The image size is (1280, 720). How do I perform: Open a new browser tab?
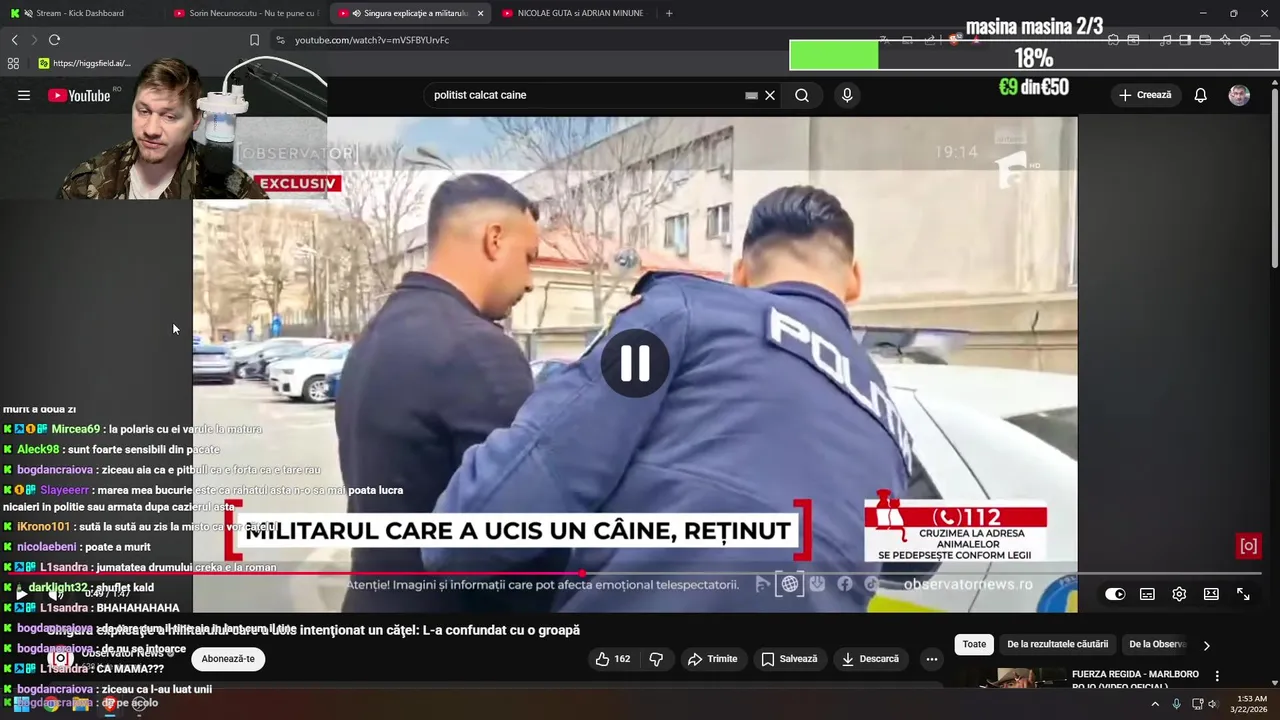(x=669, y=13)
